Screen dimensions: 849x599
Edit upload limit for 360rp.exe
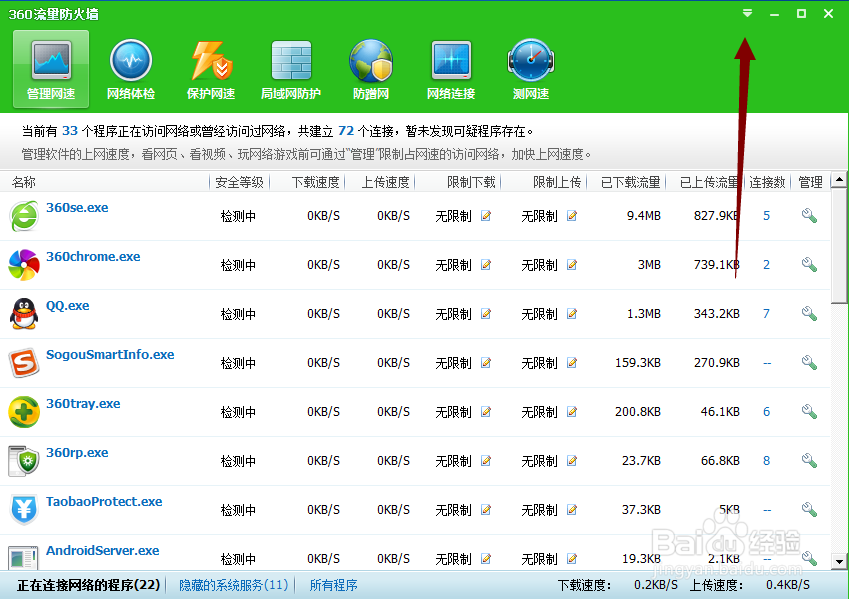pos(572,461)
